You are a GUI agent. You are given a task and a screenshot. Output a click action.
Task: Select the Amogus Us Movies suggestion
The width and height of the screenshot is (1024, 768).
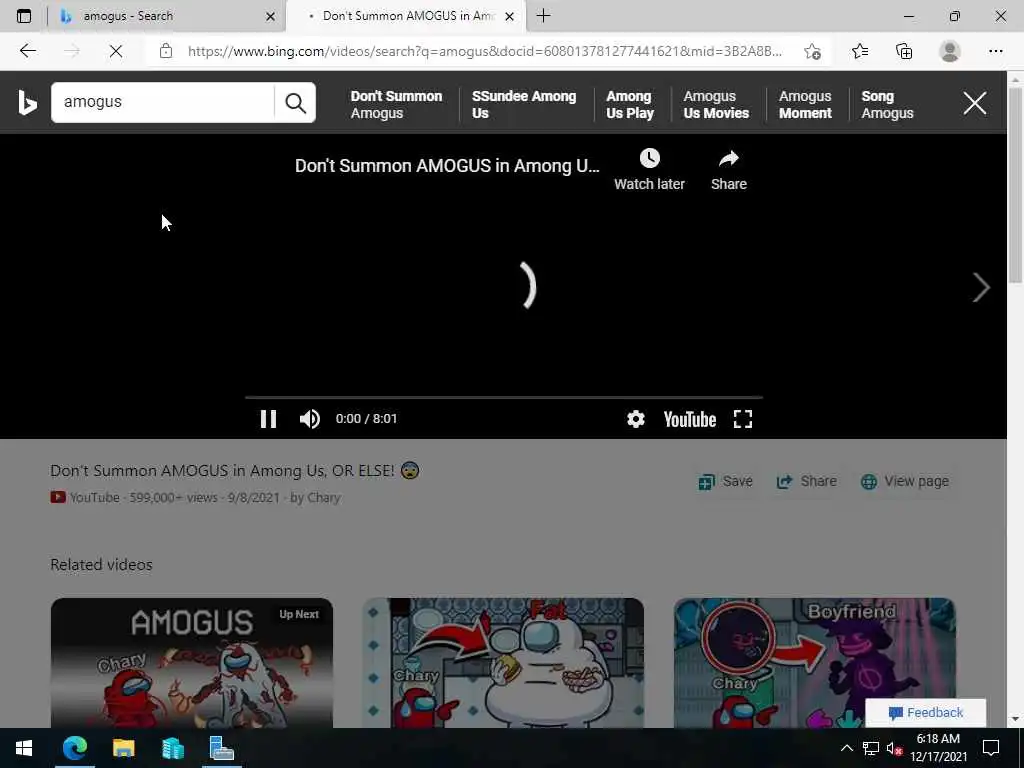coord(716,104)
